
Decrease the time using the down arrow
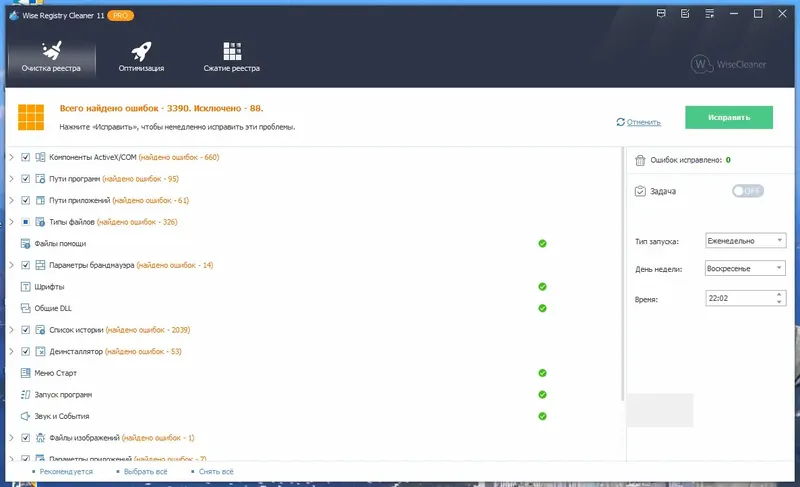779,302
